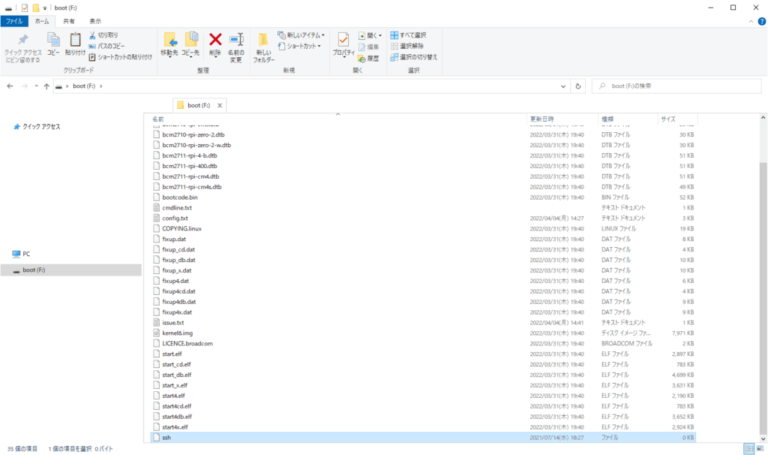This screenshot has width=768, height=455.
Task: Refresh the folder view in address bar
Action: tap(580, 86)
